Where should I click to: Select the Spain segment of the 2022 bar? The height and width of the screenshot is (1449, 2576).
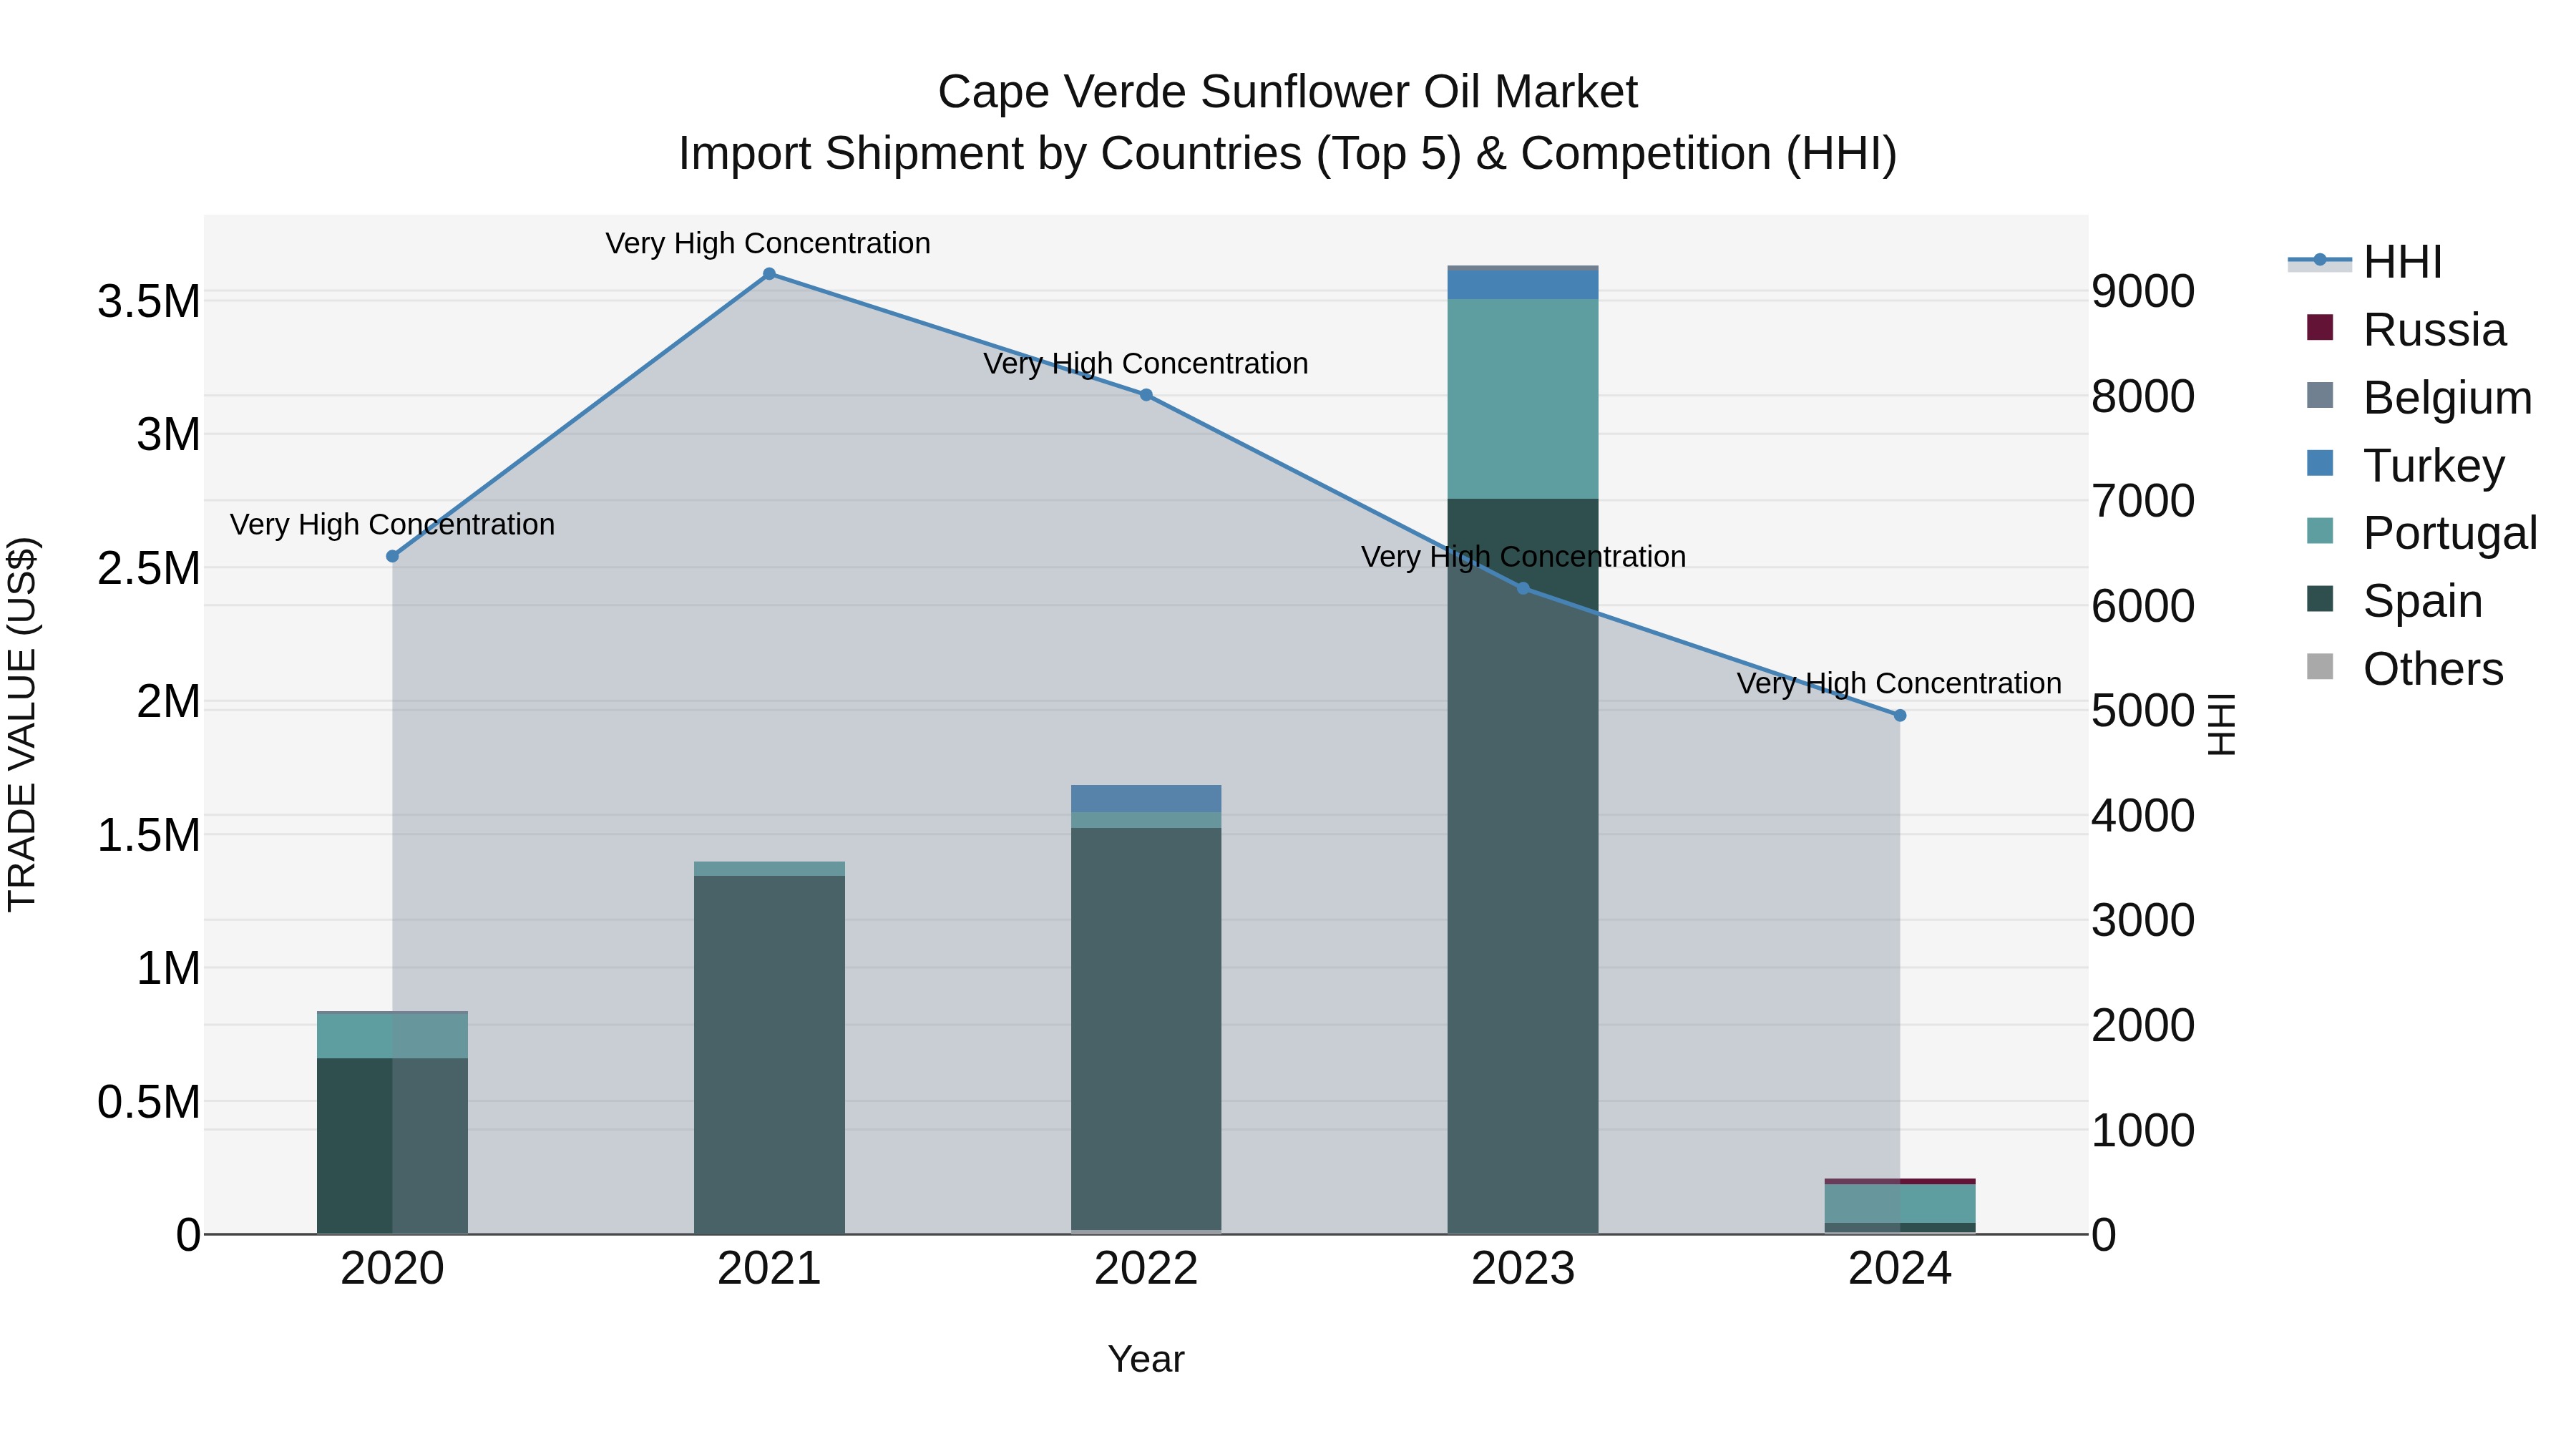1146,1029
